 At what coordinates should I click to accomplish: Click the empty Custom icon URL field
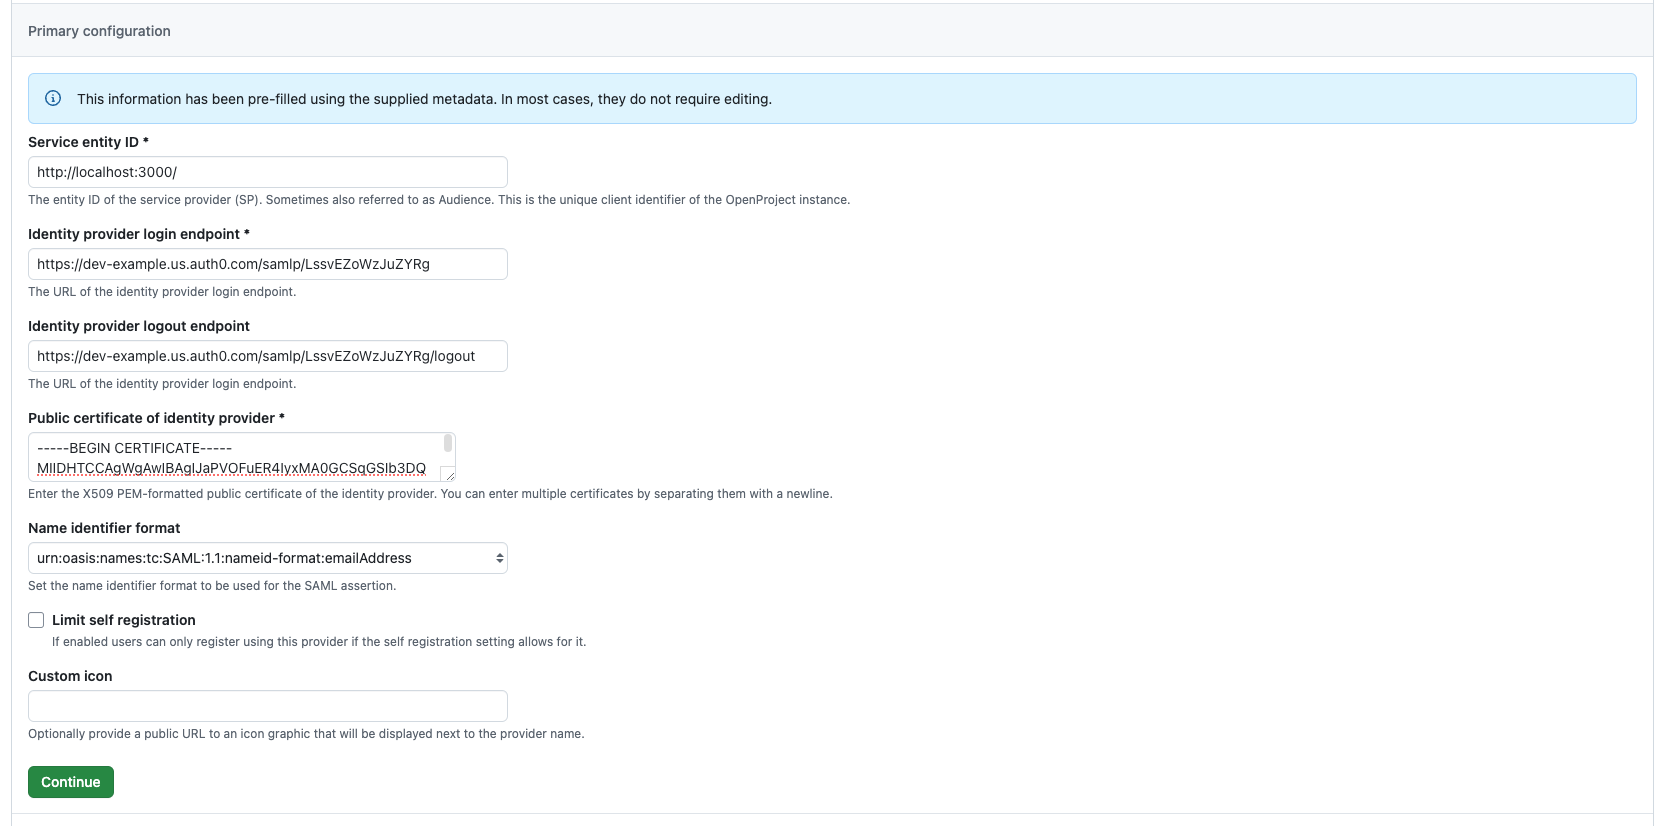[267, 706]
